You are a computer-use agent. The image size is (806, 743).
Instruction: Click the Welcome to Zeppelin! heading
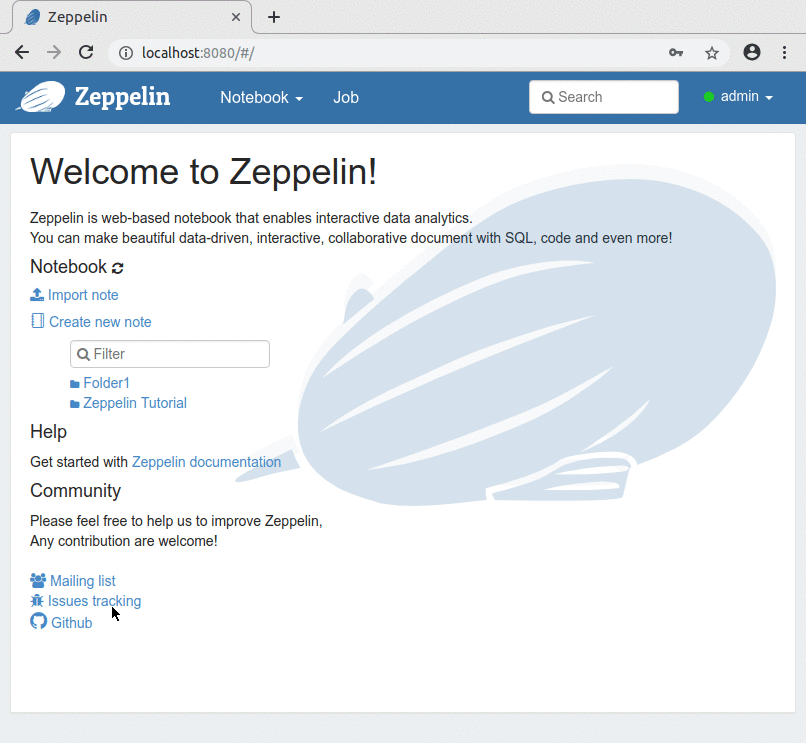click(x=204, y=171)
